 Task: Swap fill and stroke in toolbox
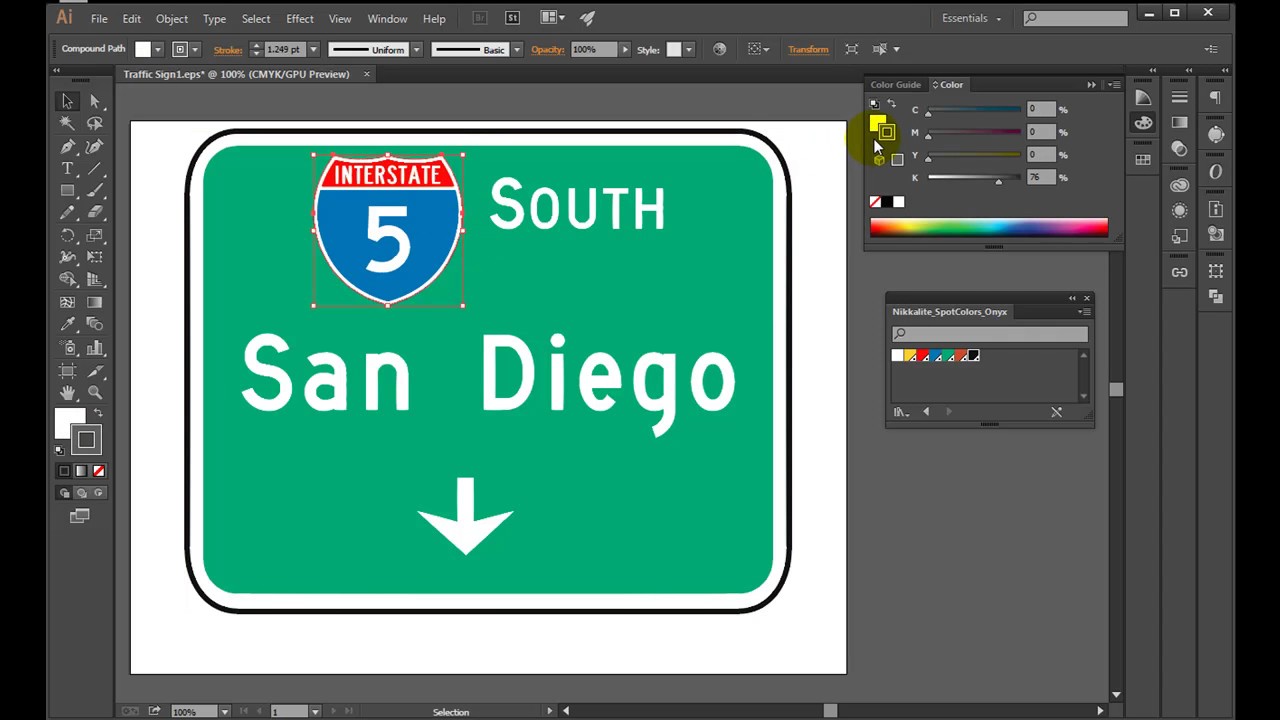pyautogui.click(x=98, y=413)
